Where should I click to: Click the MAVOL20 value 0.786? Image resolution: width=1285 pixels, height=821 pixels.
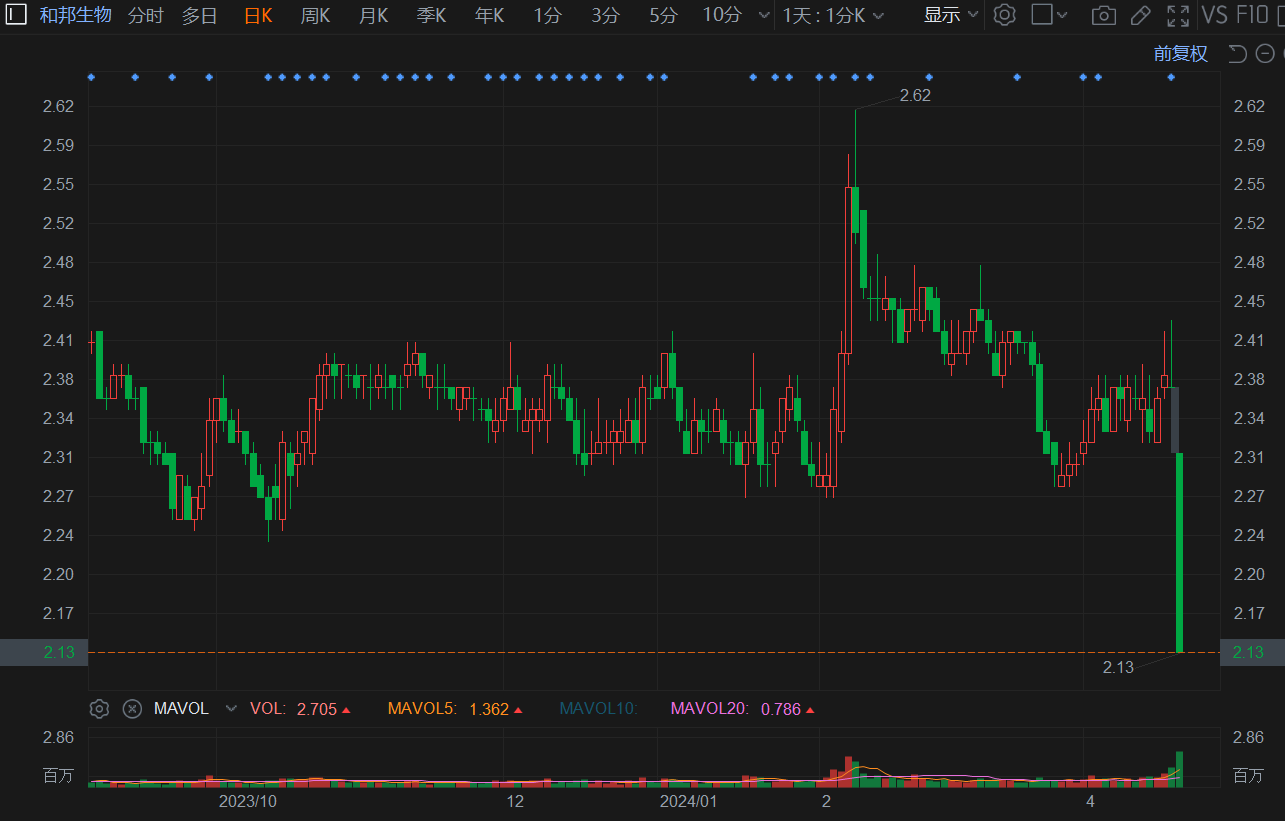(x=781, y=709)
